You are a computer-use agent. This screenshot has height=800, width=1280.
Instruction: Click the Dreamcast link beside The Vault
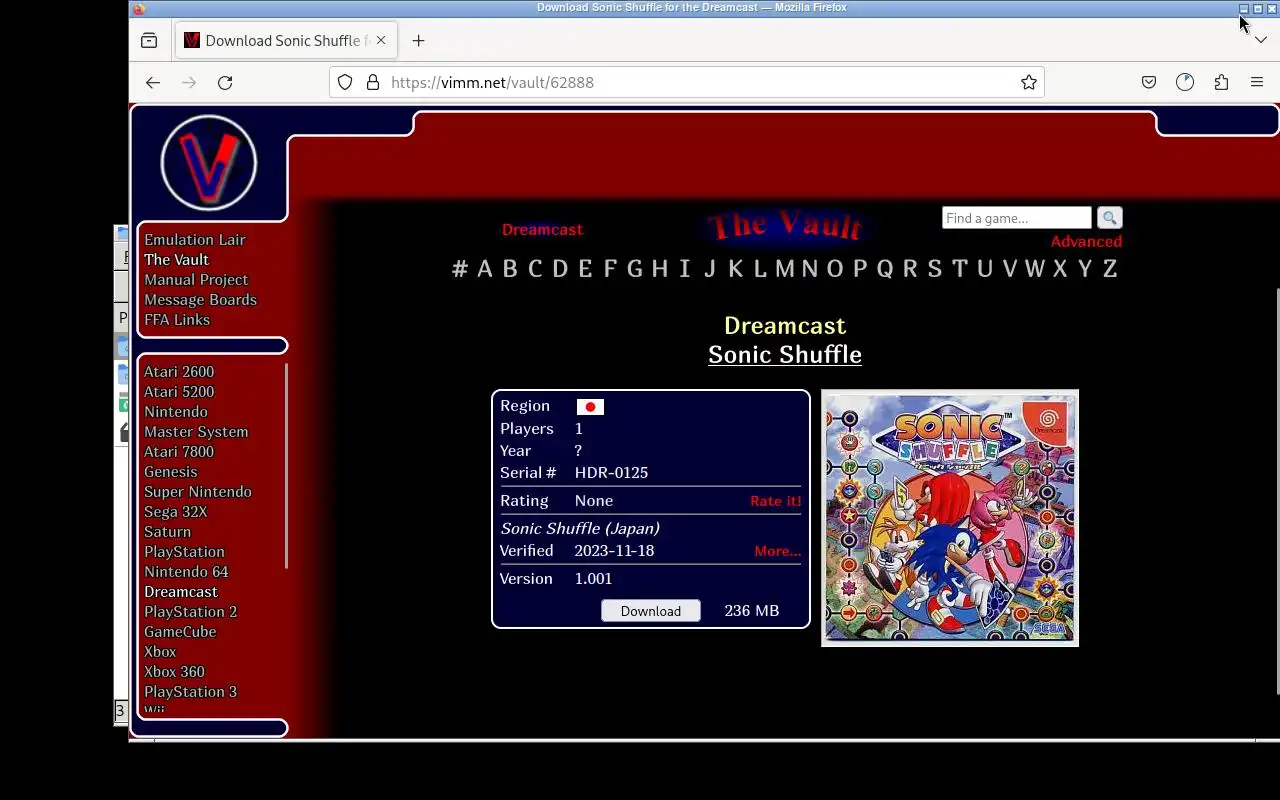(542, 229)
